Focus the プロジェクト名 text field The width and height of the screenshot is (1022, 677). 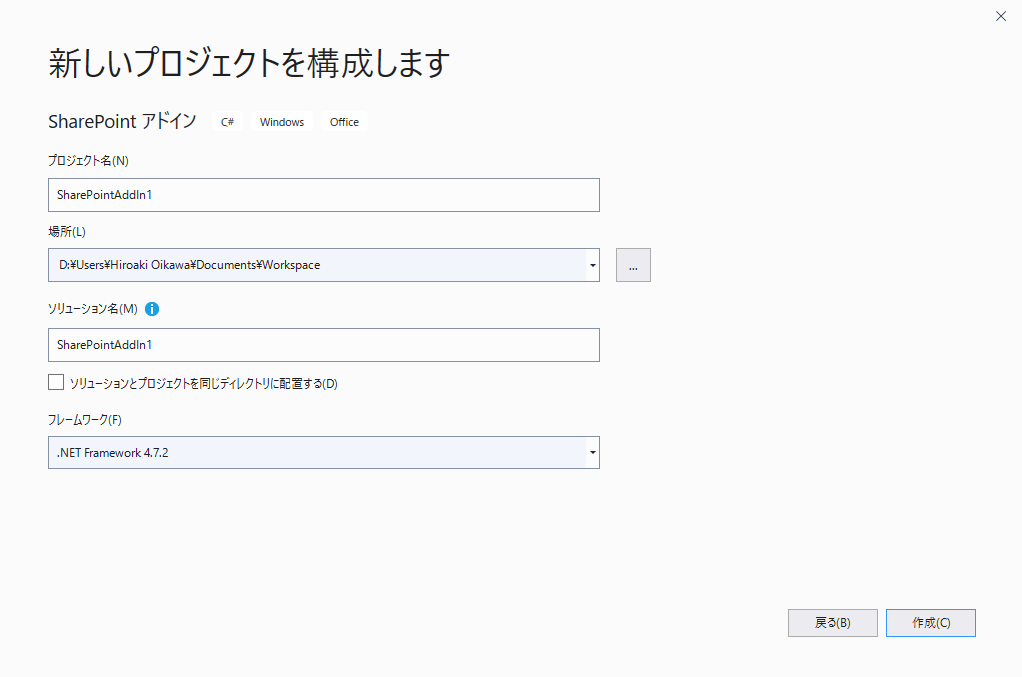(323, 195)
